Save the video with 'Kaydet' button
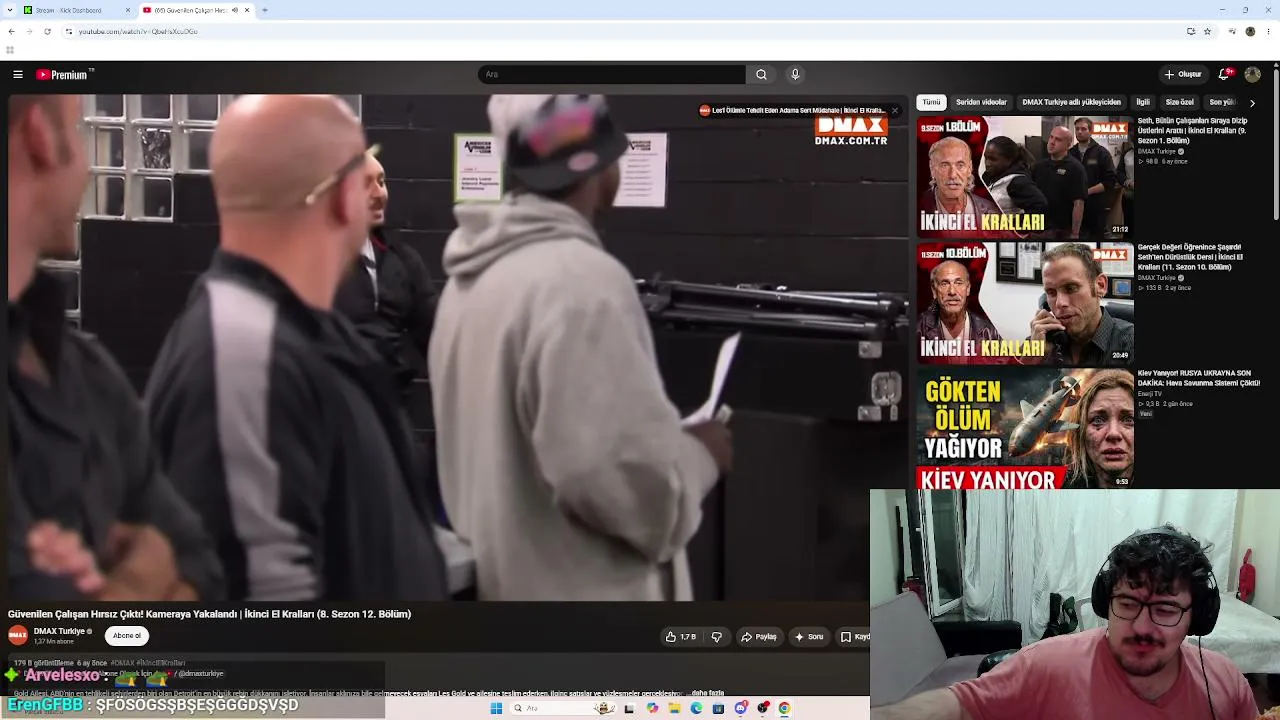This screenshot has width=1280, height=720. [853, 637]
